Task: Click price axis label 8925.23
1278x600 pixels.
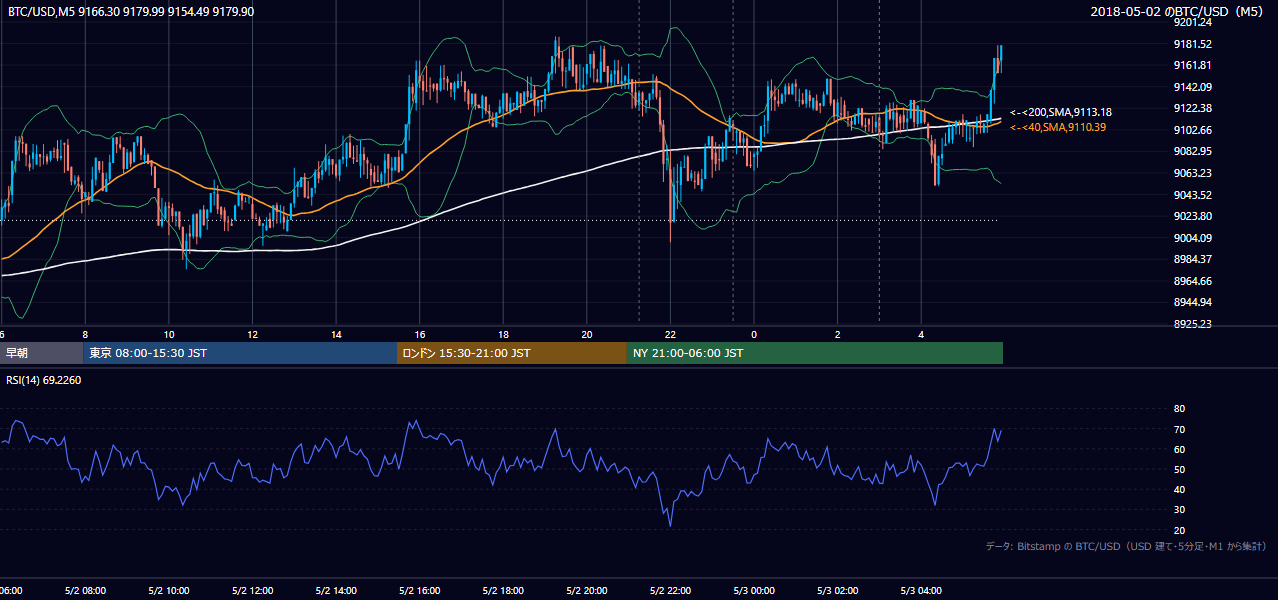Action: pos(1192,324)
